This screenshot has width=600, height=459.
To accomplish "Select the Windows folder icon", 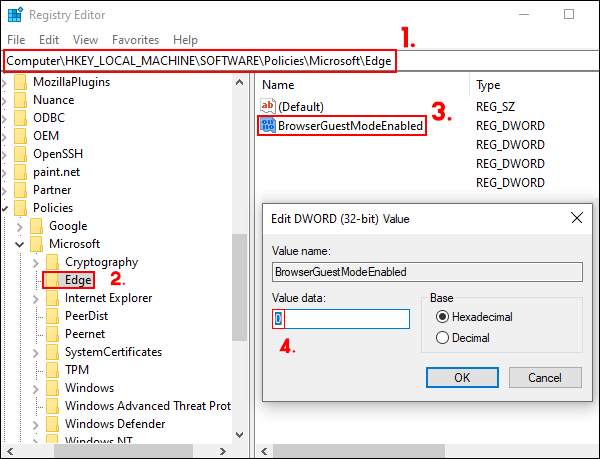I will [52, 388].
